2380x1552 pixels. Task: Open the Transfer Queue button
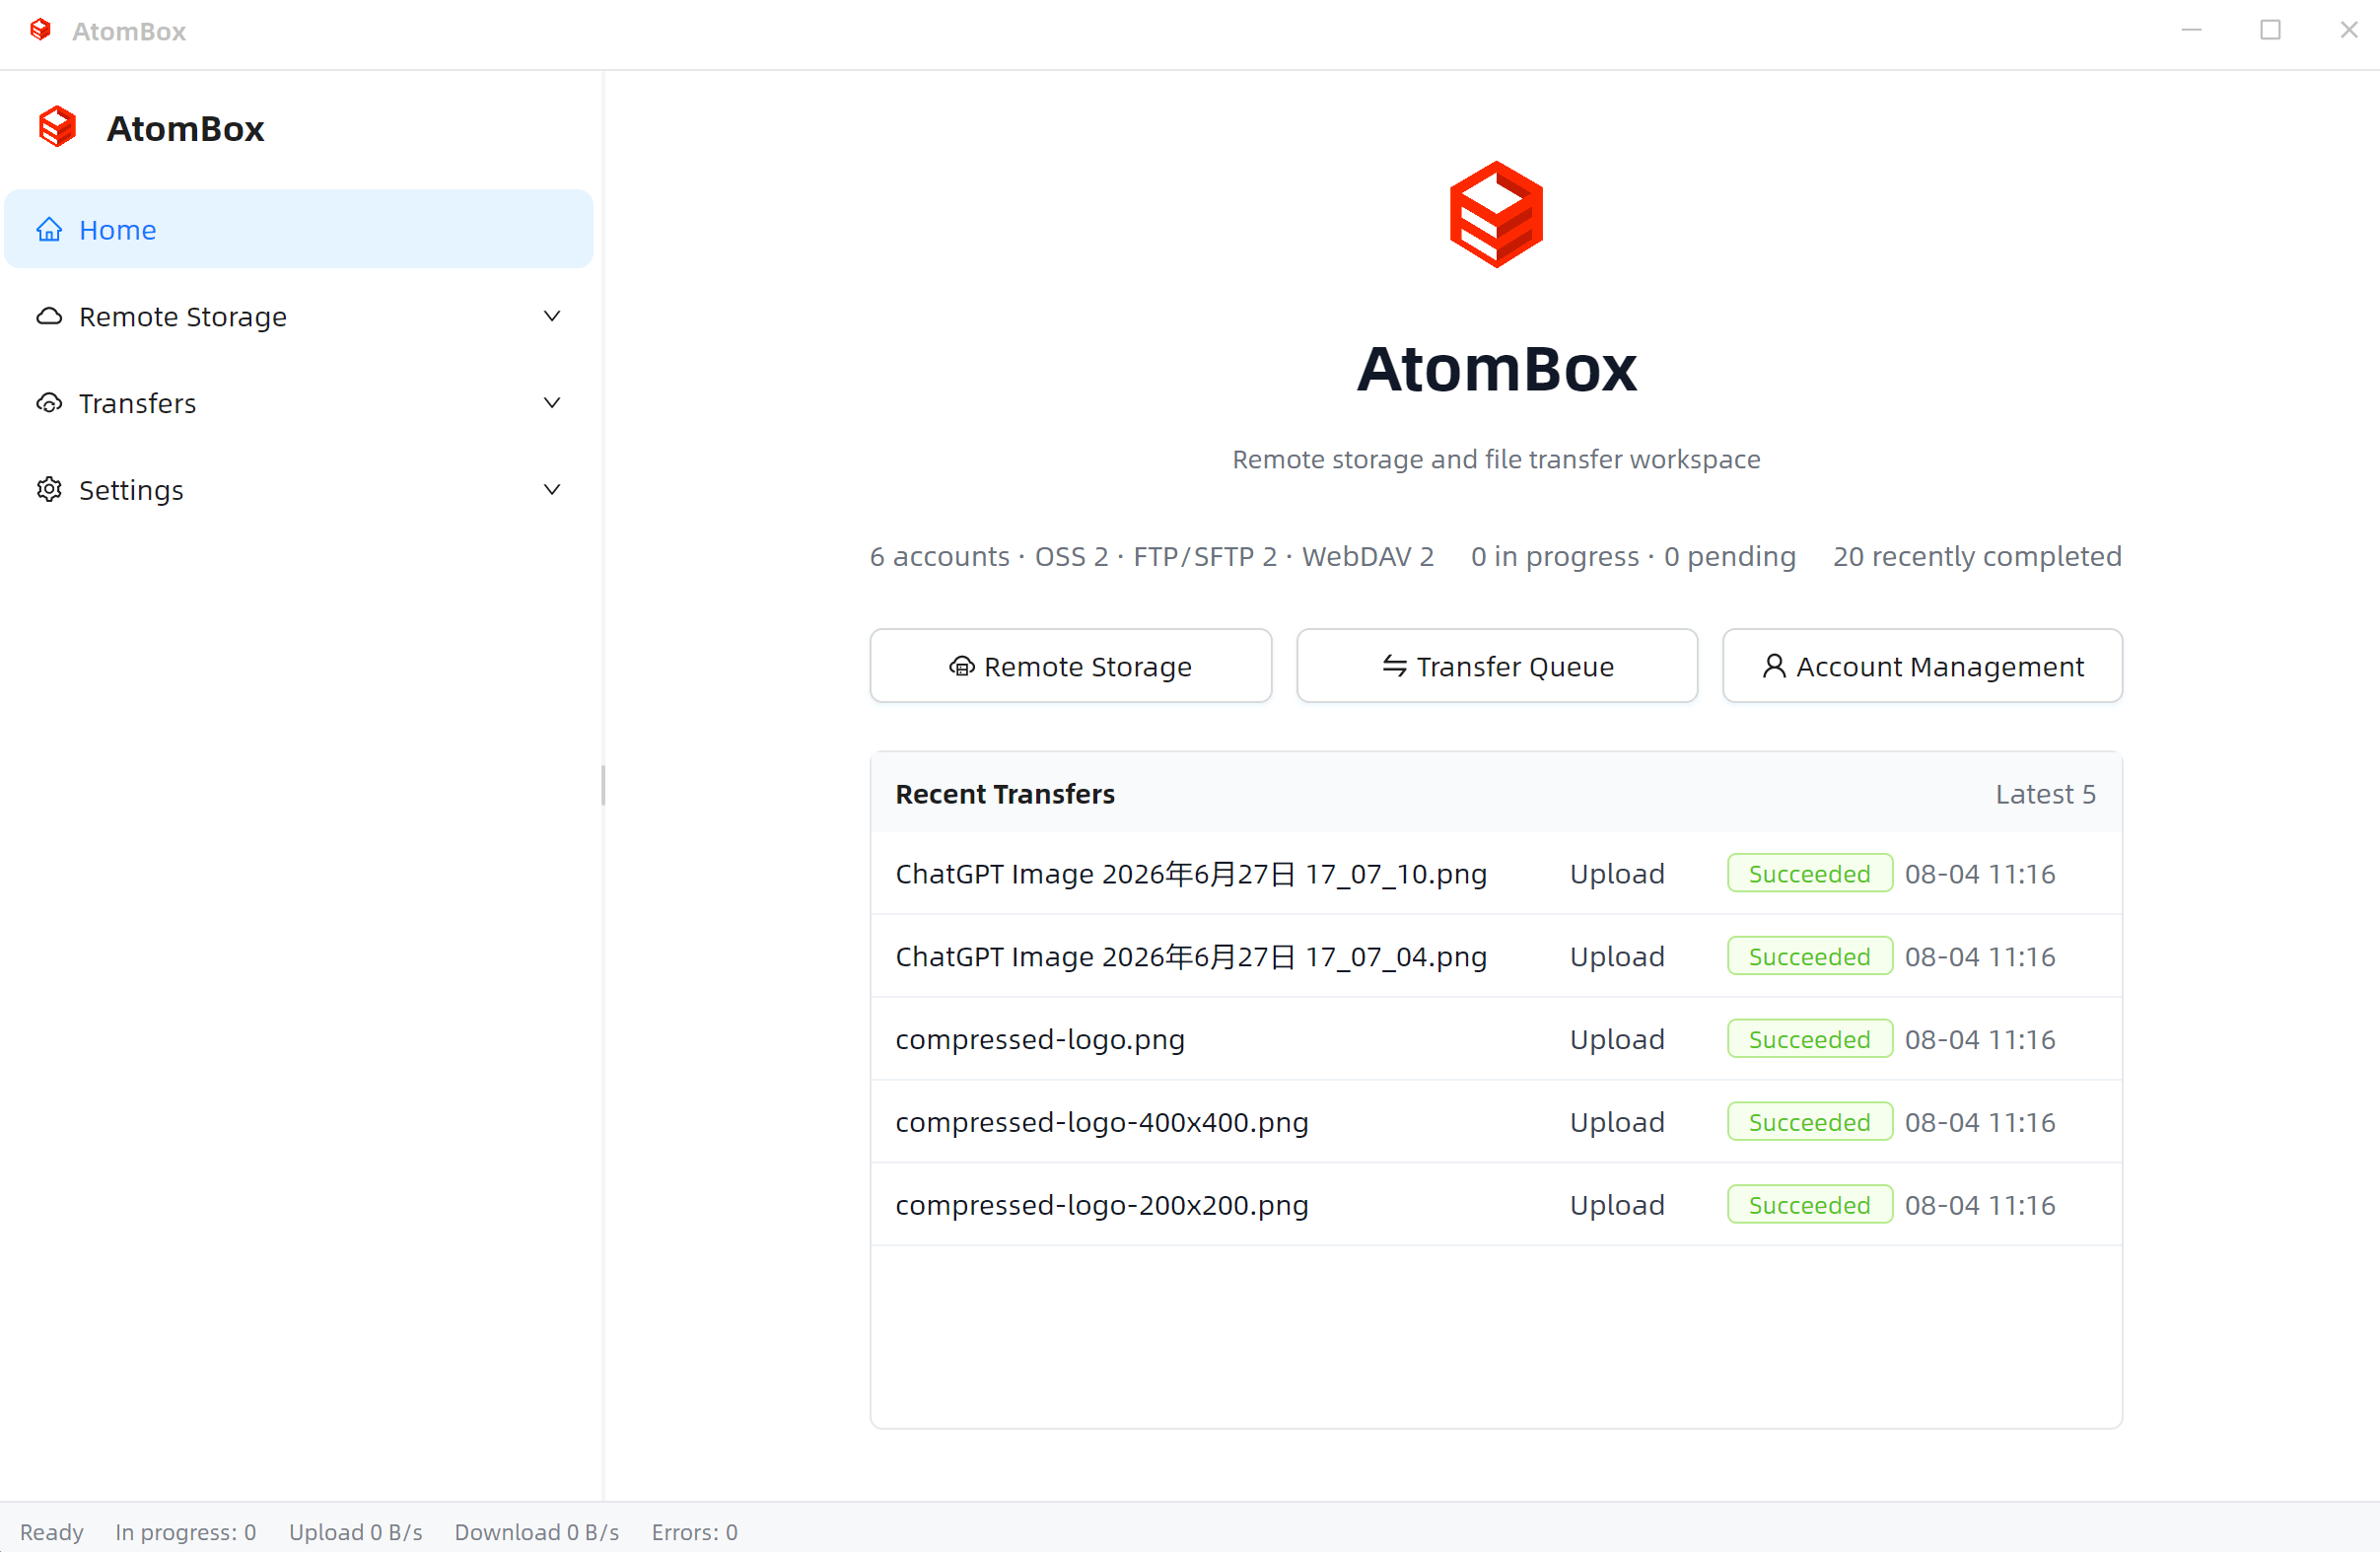click(1496, 666)
